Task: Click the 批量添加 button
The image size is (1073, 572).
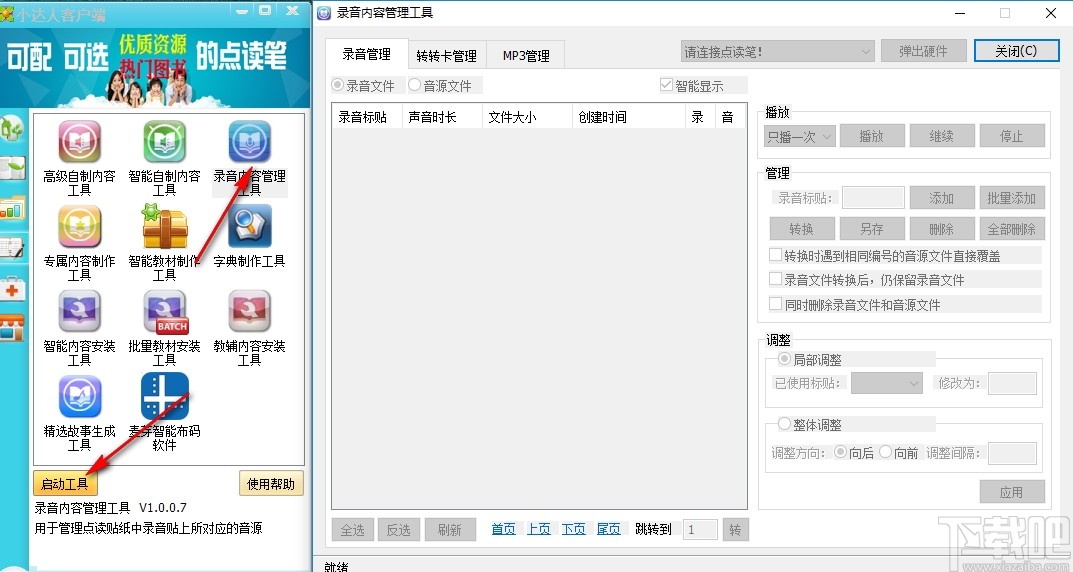Action: (x=1011, y=198)
